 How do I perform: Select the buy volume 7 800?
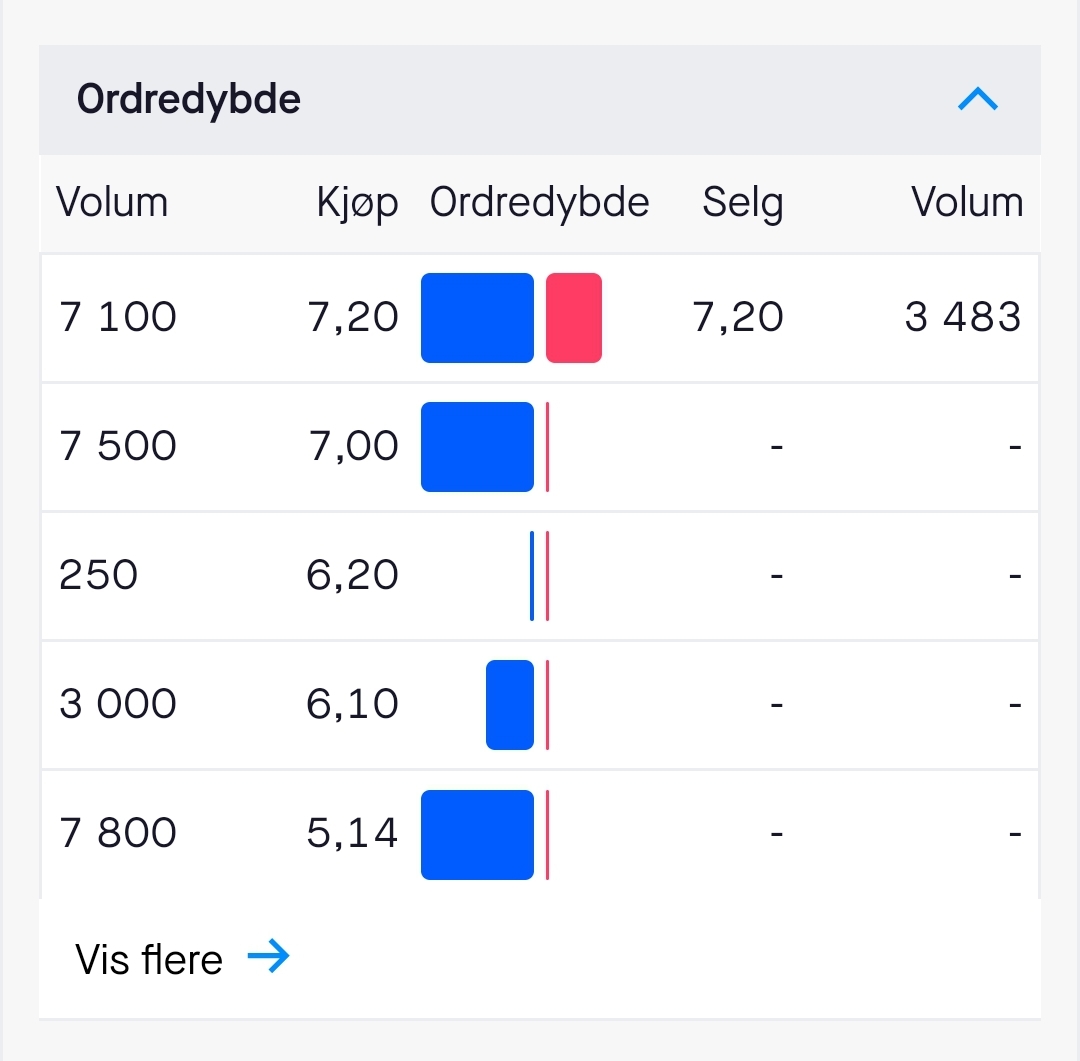pyautogui.click(x=118, y=833)
